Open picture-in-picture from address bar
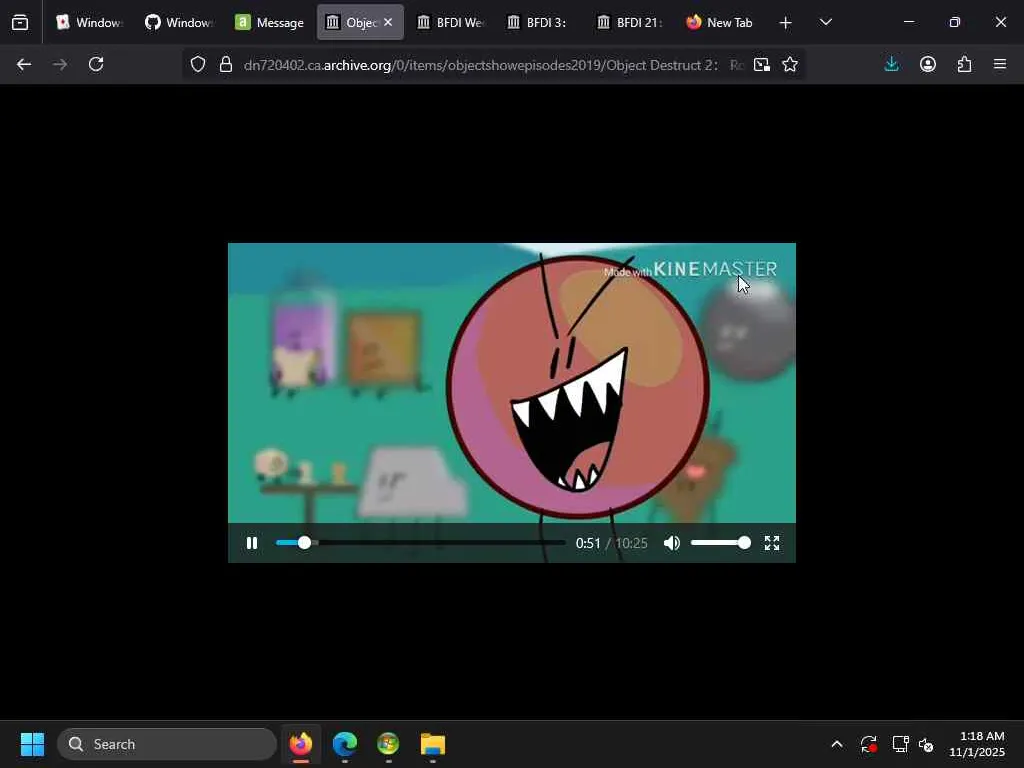 [761, 64]
